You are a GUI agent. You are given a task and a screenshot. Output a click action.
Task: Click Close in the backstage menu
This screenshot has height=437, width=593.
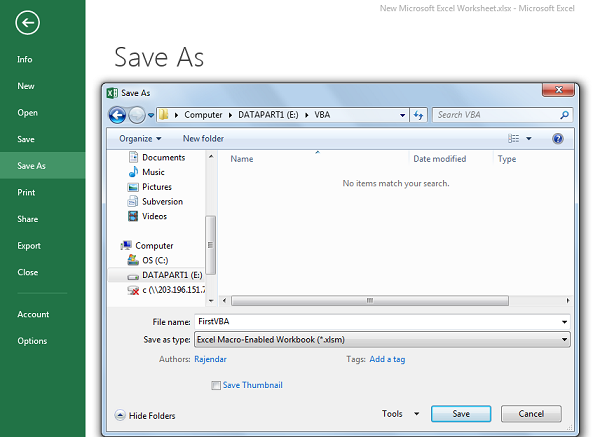(43, 272)
